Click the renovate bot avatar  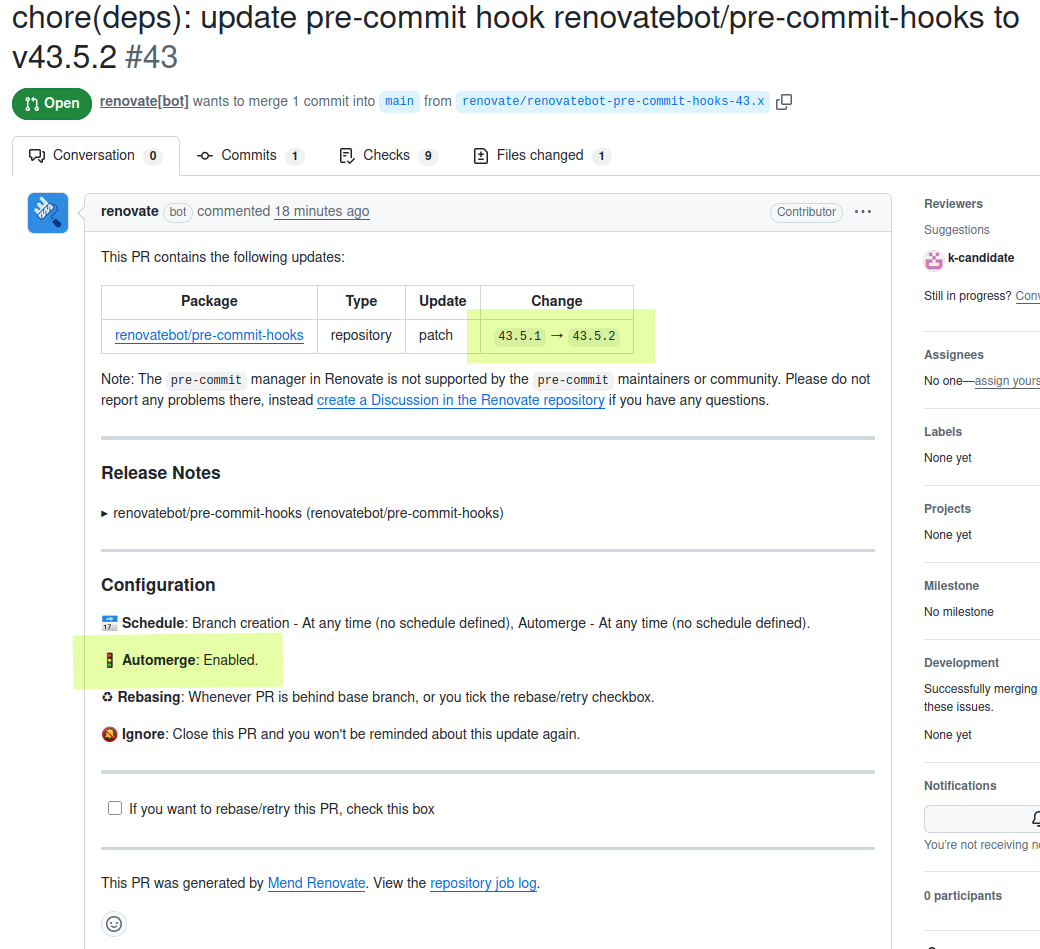coord(47,212)
